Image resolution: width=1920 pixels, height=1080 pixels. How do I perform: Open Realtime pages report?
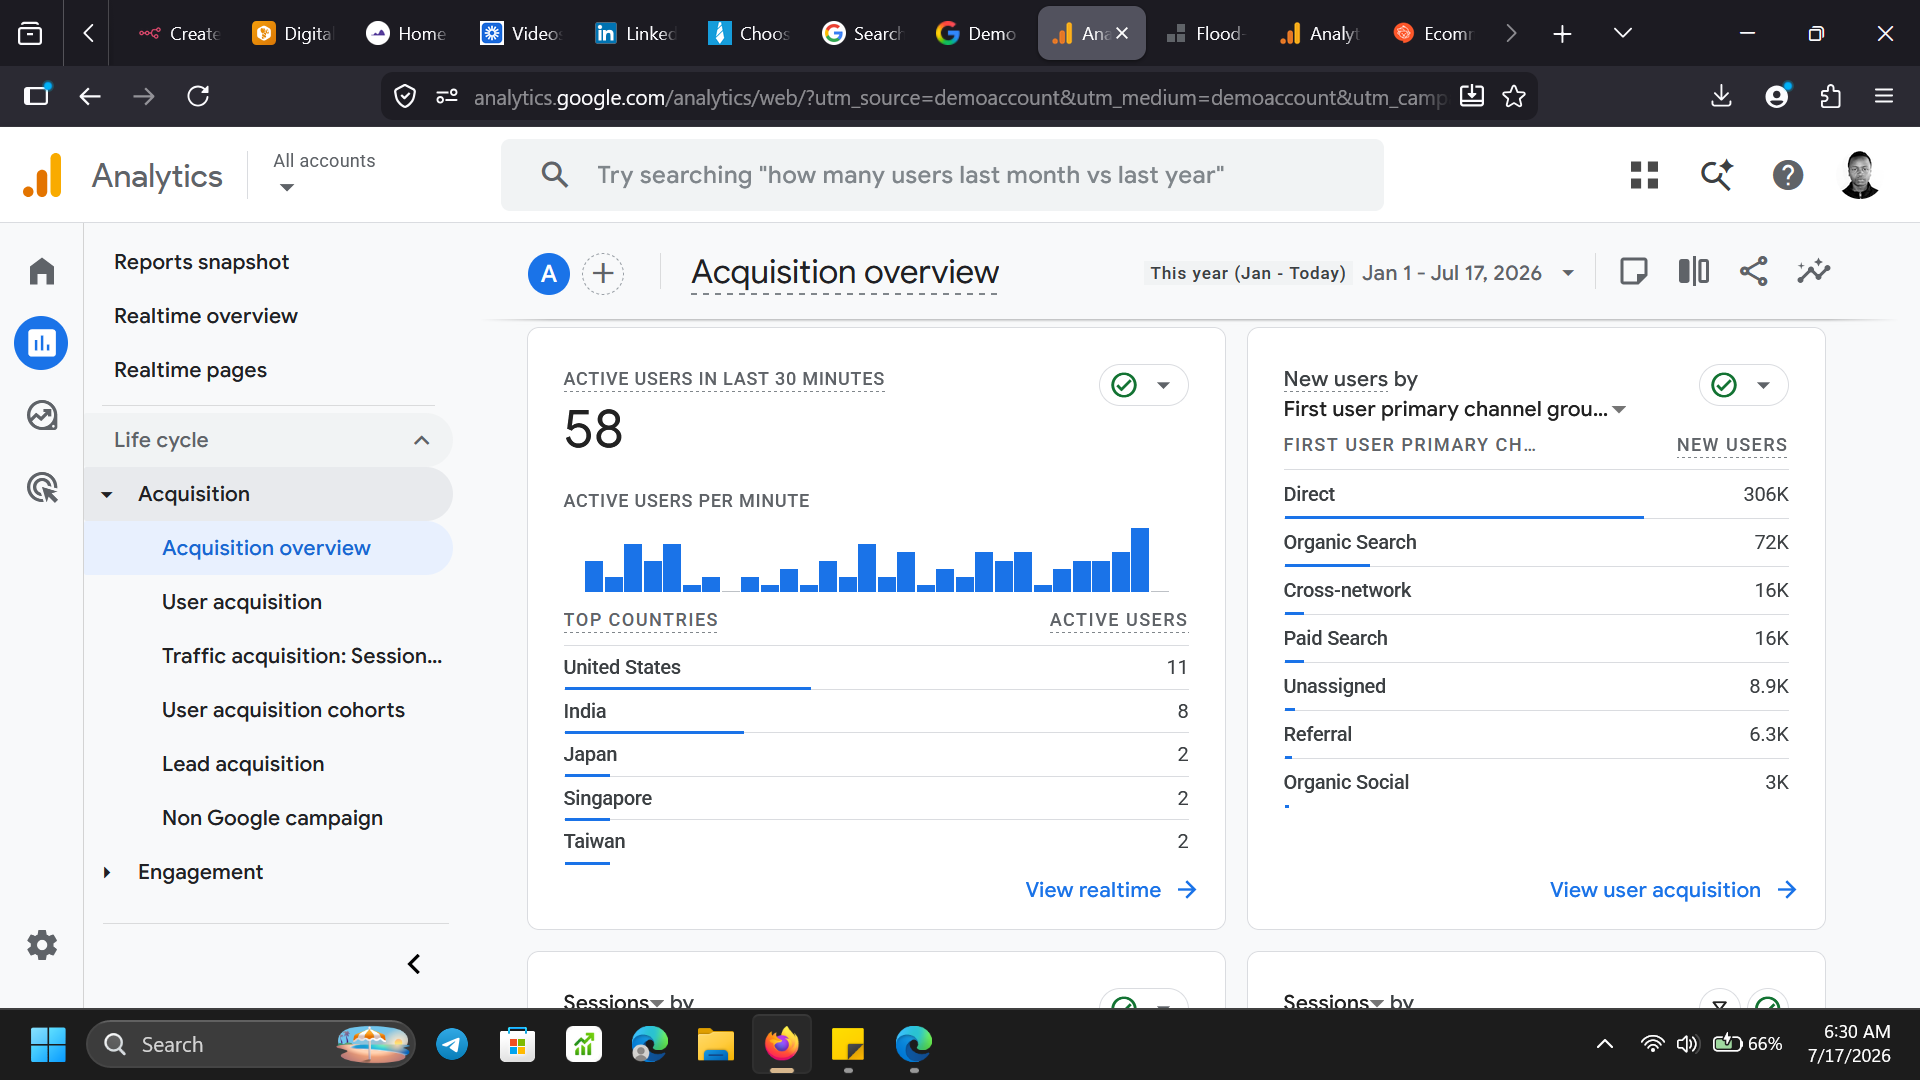(x=190, y=370)
